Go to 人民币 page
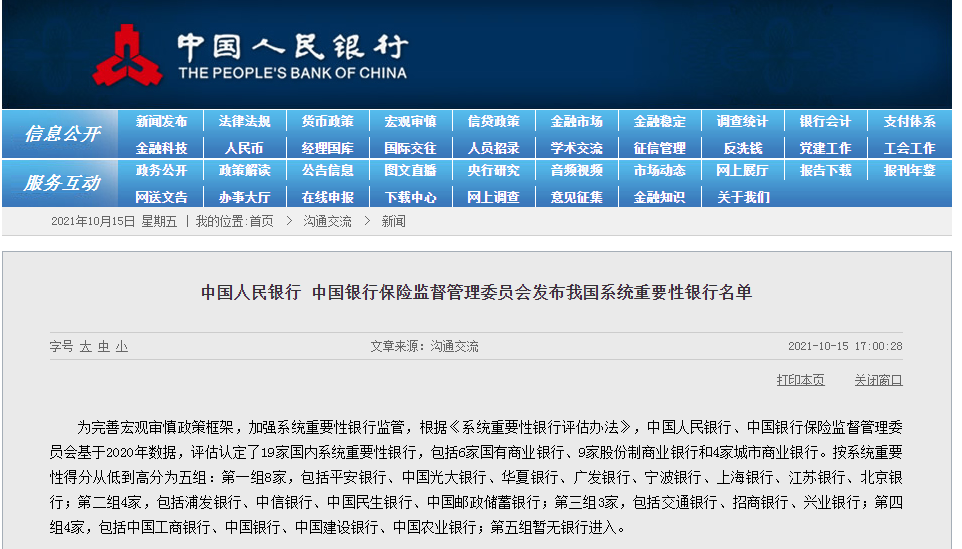 (244, 148)
